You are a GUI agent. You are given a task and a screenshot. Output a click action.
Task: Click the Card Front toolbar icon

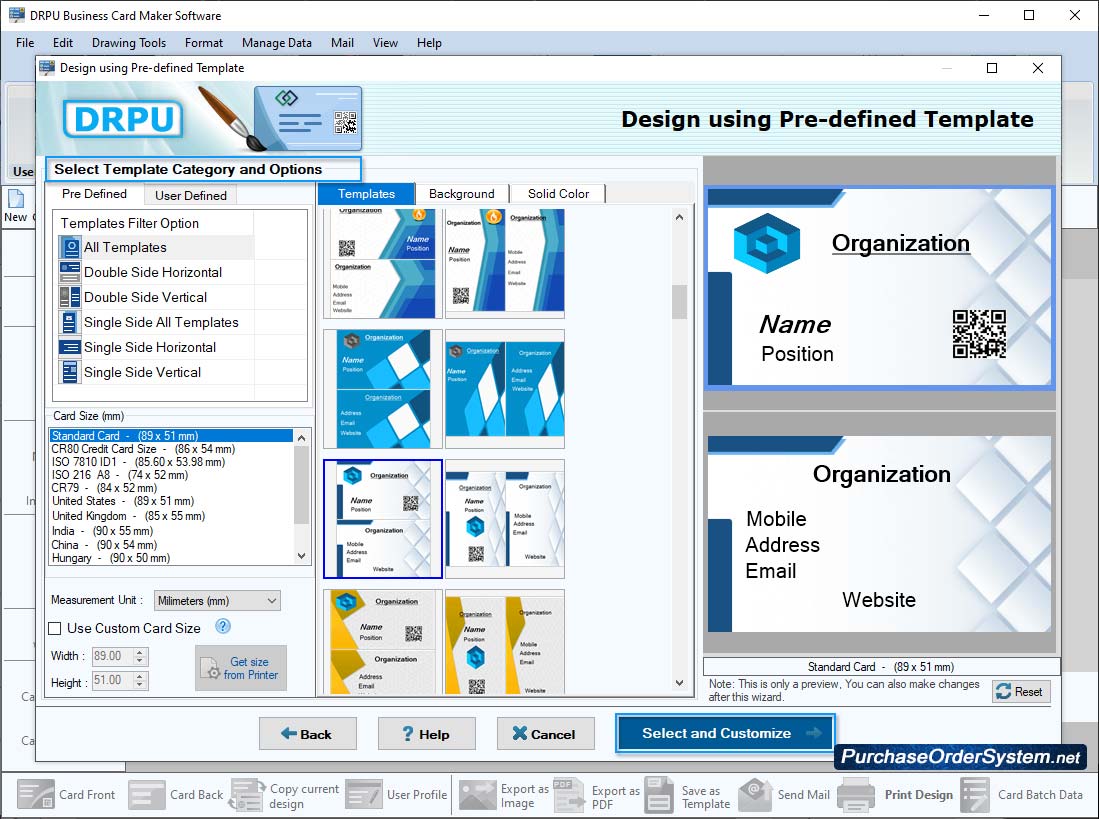[x=36, y=794]
